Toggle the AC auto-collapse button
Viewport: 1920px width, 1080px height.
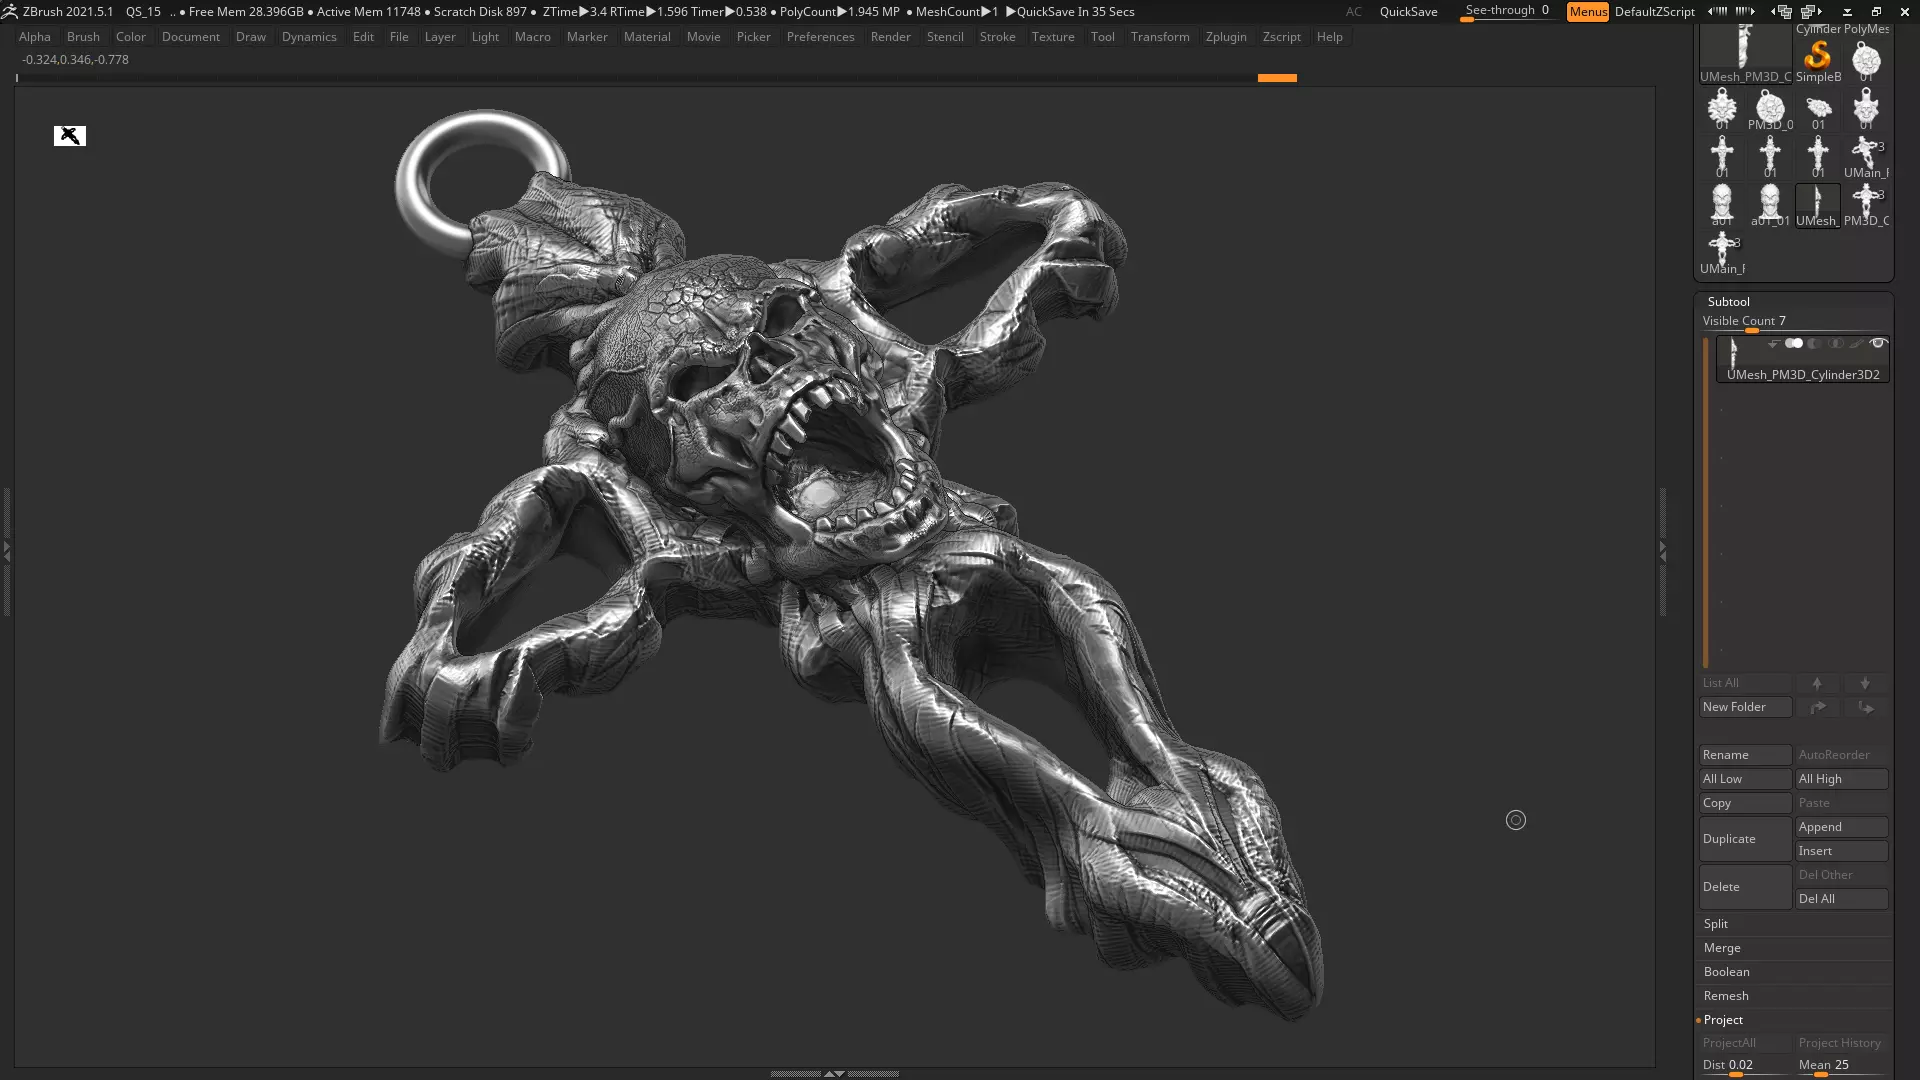(1353, 12)
